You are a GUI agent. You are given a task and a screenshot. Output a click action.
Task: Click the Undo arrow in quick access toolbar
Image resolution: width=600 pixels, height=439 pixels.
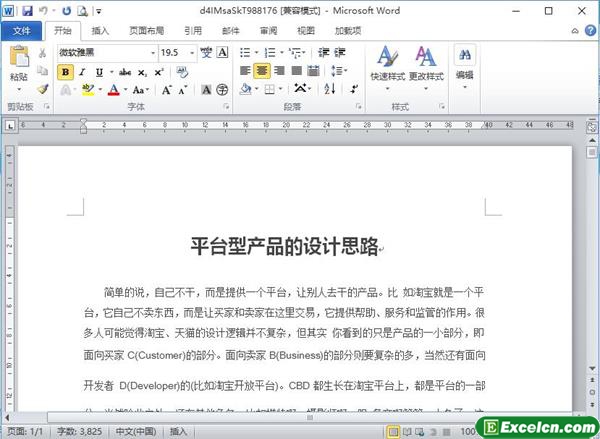coord(43,11)
